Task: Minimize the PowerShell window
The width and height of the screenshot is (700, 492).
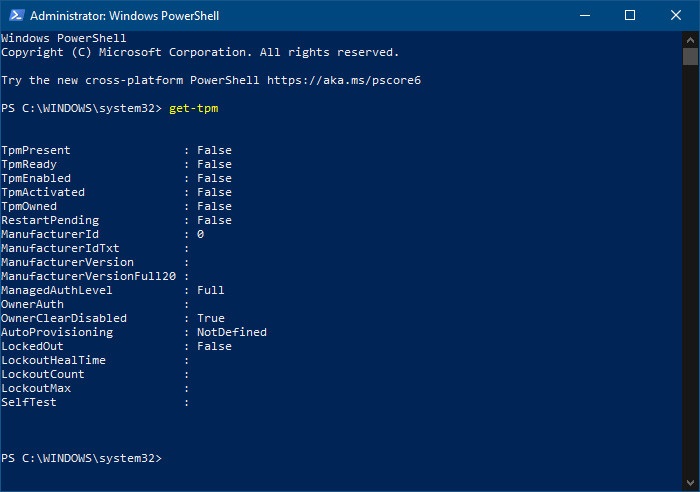Action: tap(584, 15)
